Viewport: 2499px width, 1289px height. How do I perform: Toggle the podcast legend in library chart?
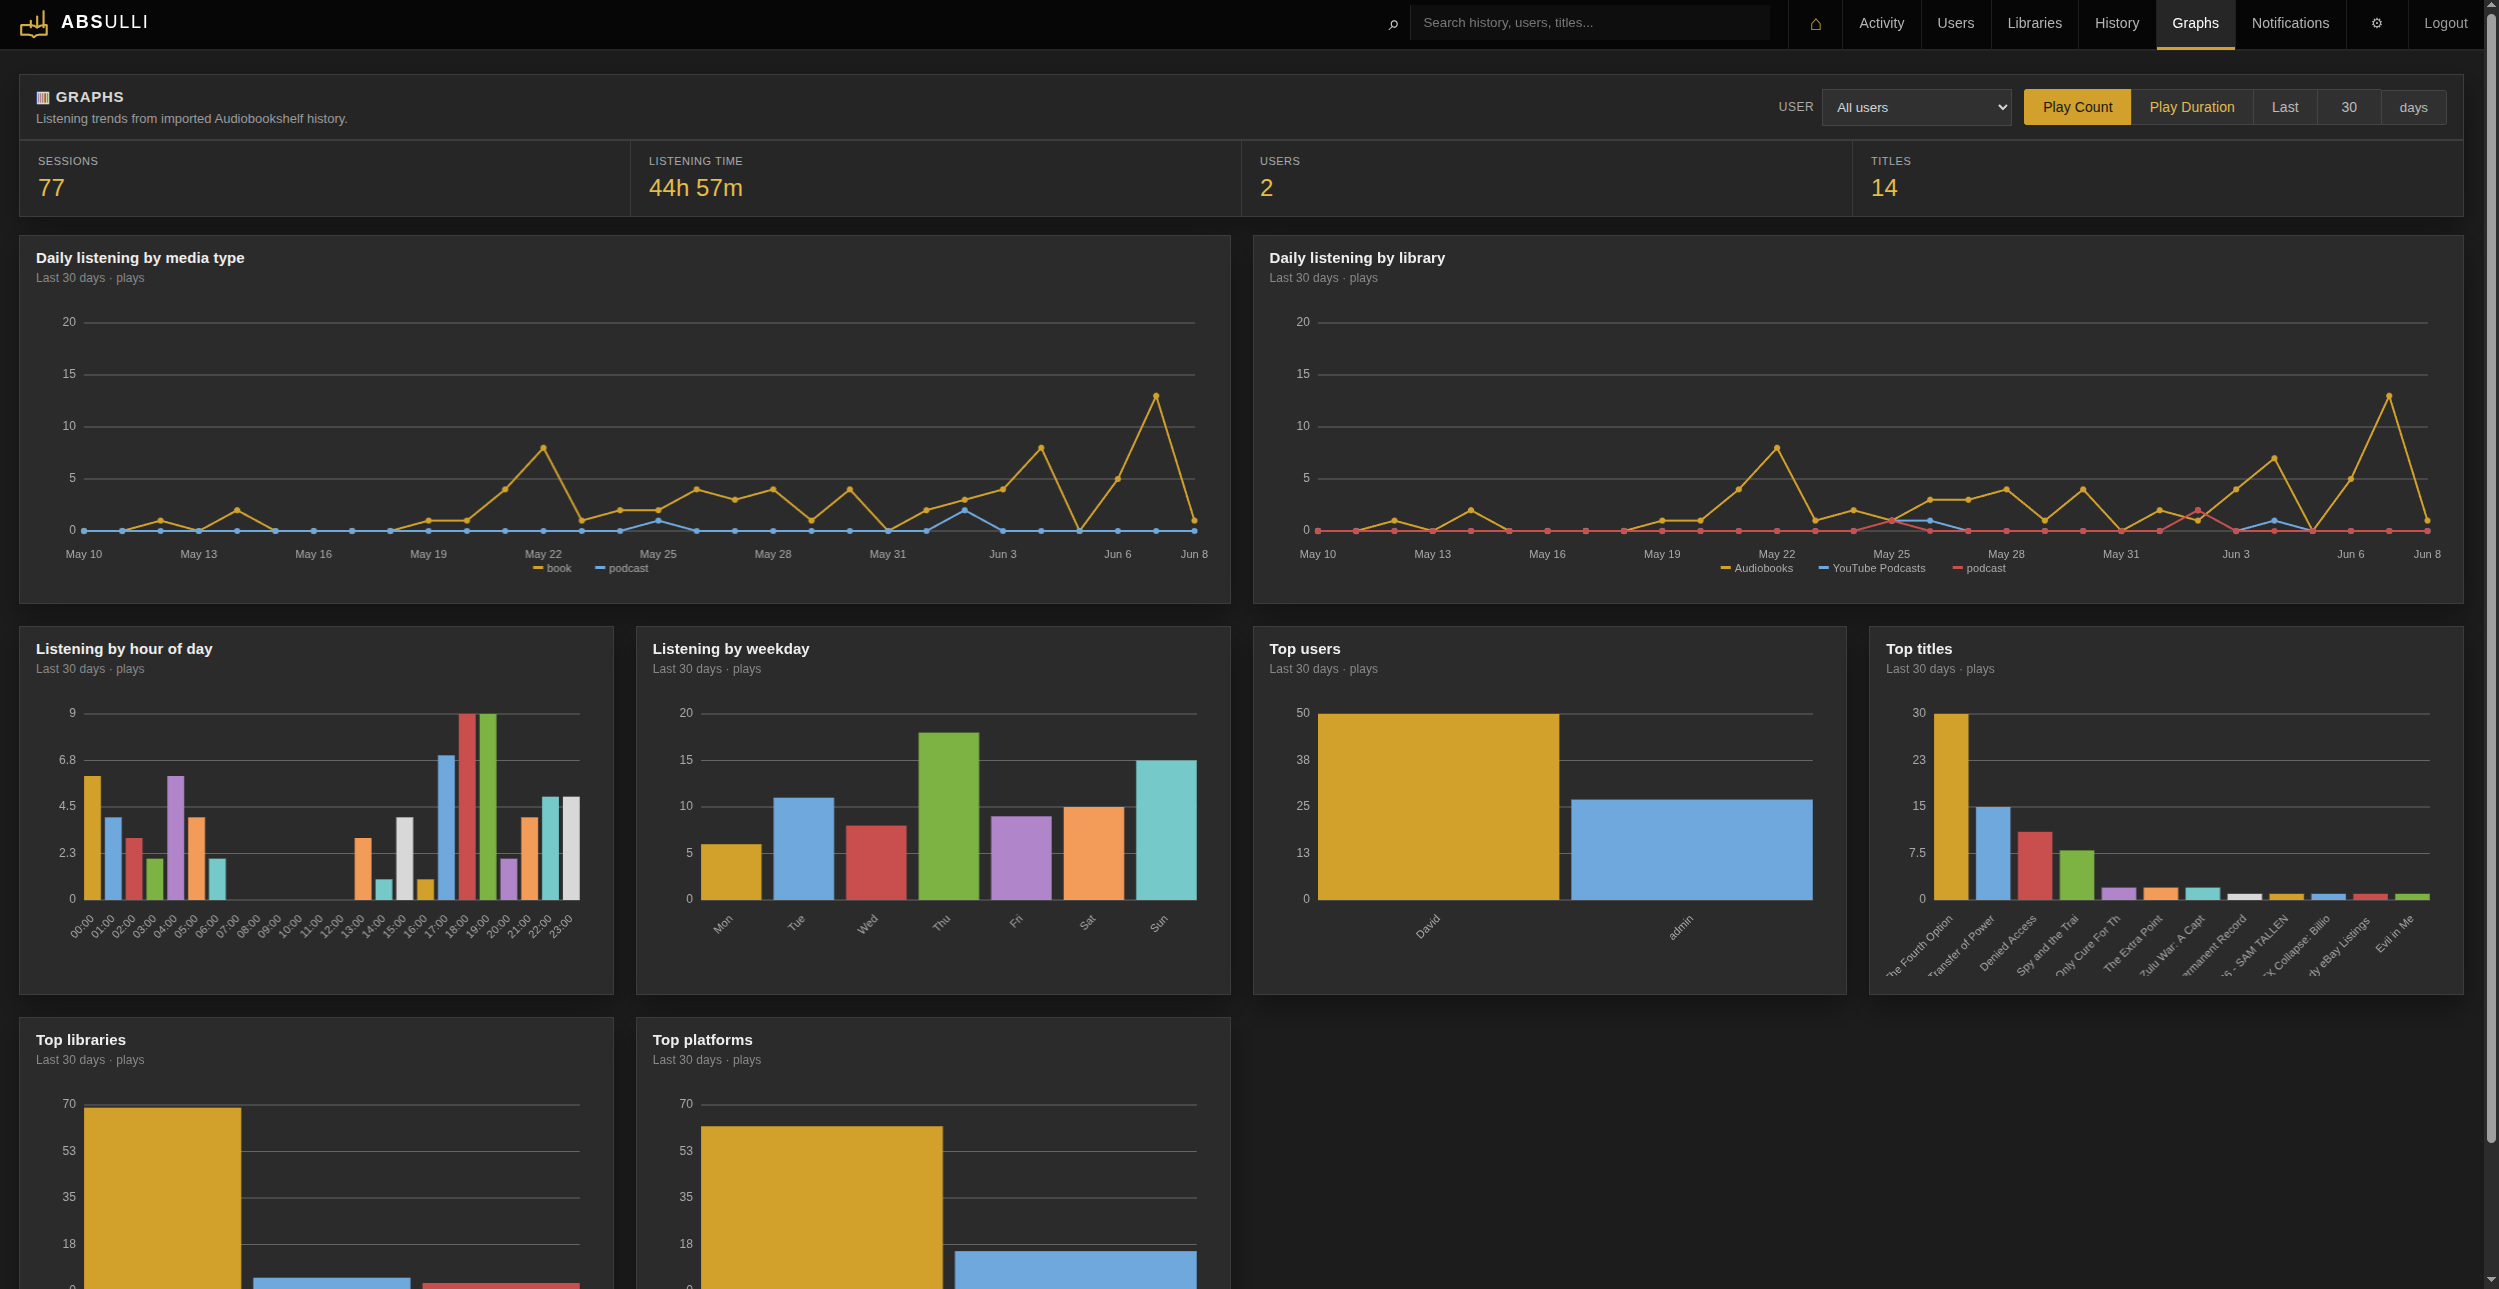pos(1978,568)
